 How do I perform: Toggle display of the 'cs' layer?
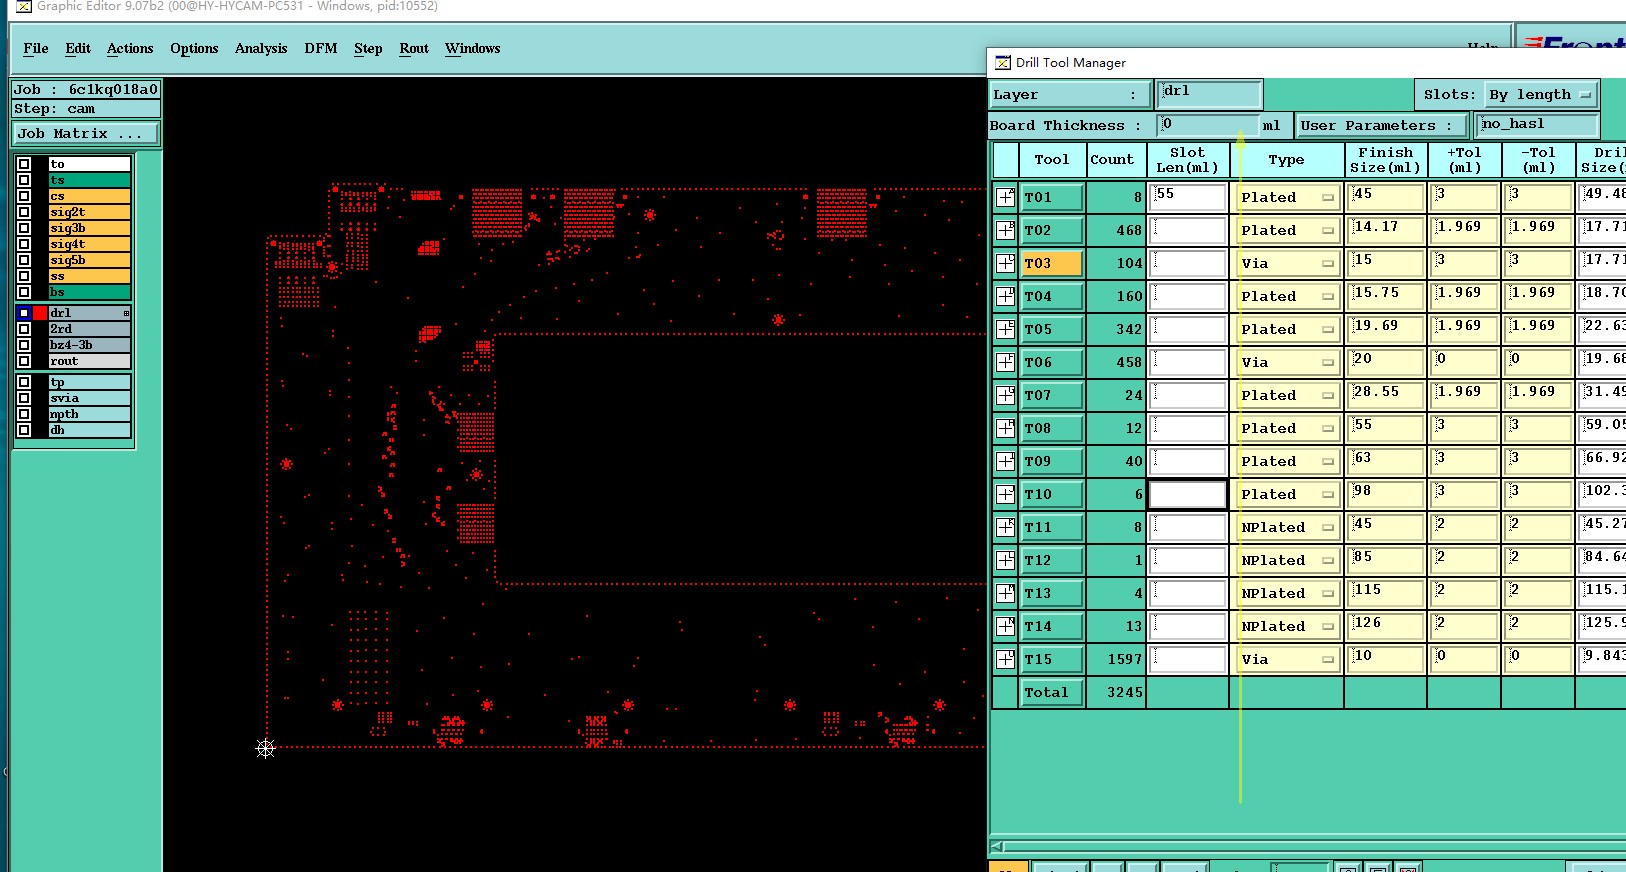tap(24, 196)
